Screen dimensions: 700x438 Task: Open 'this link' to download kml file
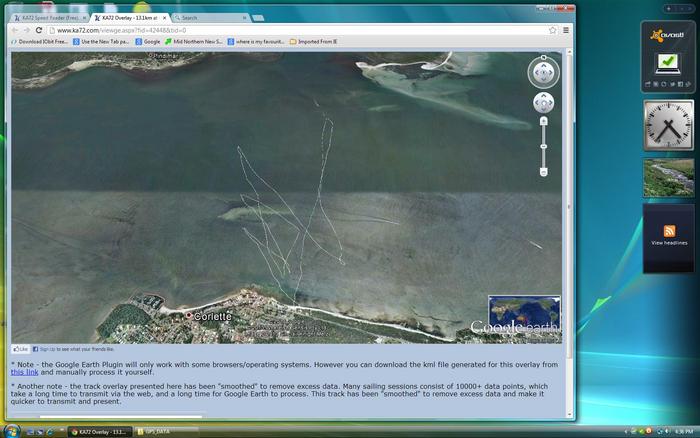(25, 372)
